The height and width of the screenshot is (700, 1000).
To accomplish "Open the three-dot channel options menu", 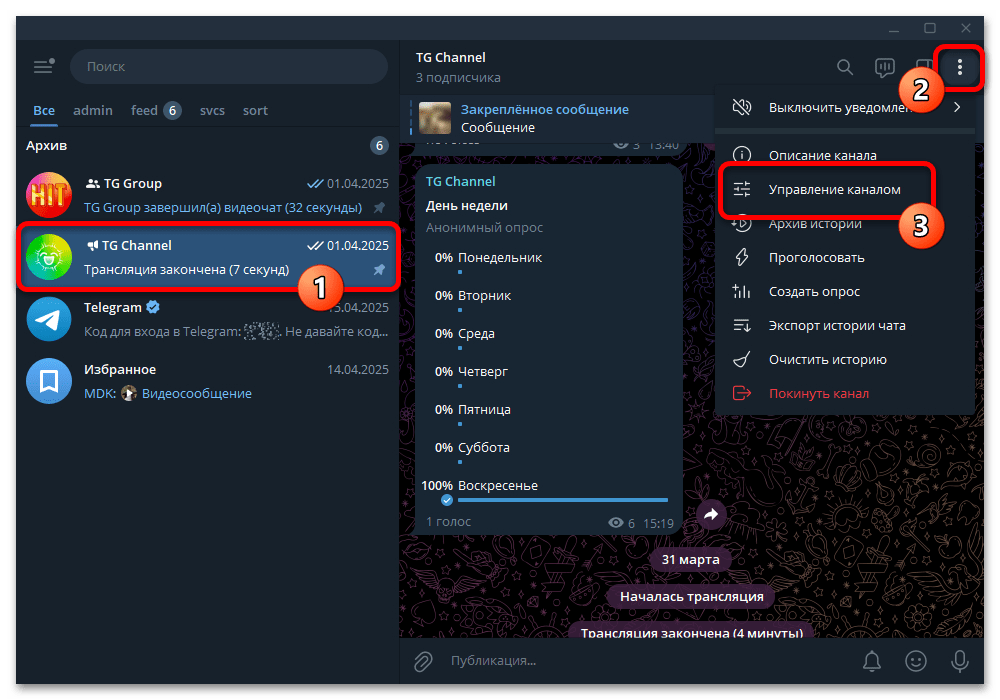I will (x=959, y=67).
